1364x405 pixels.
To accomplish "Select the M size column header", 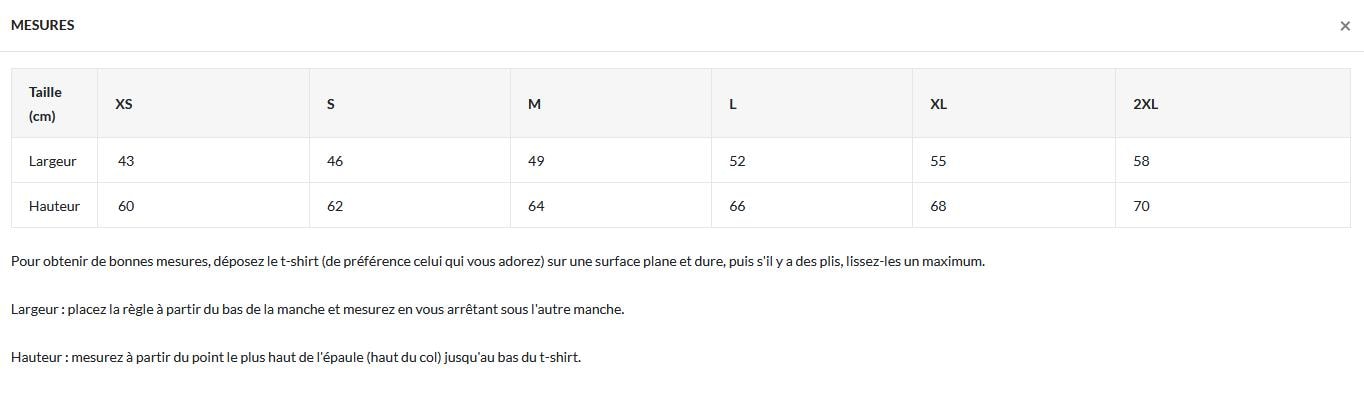I will click(x=534, y=104).
